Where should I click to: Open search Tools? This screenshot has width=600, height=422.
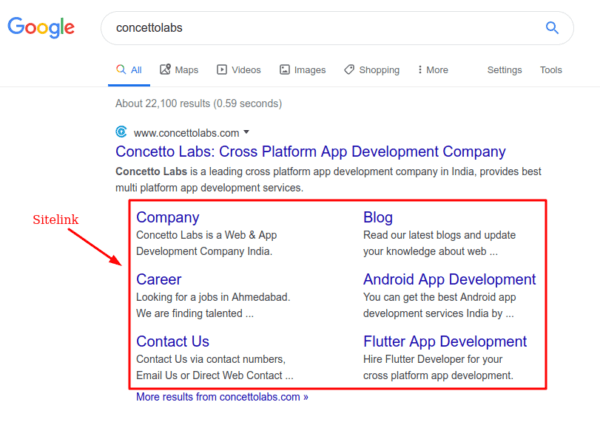(551, 70)
